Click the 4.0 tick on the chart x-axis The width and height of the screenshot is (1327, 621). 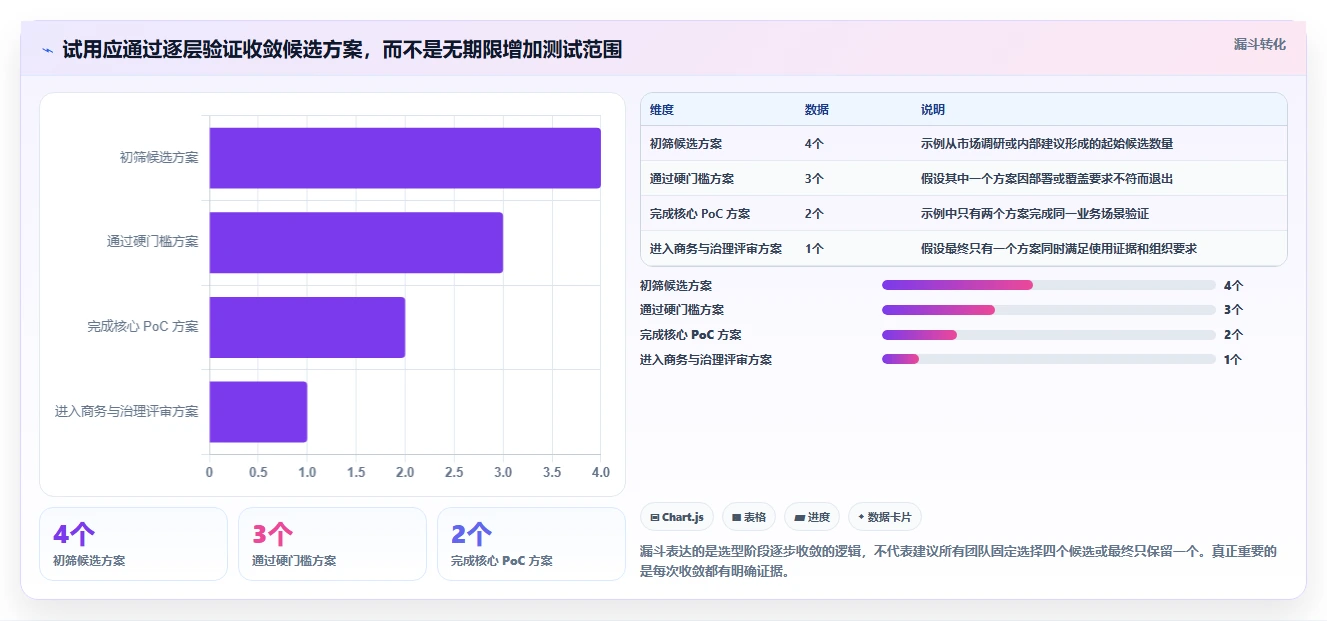tap(600, 472)
